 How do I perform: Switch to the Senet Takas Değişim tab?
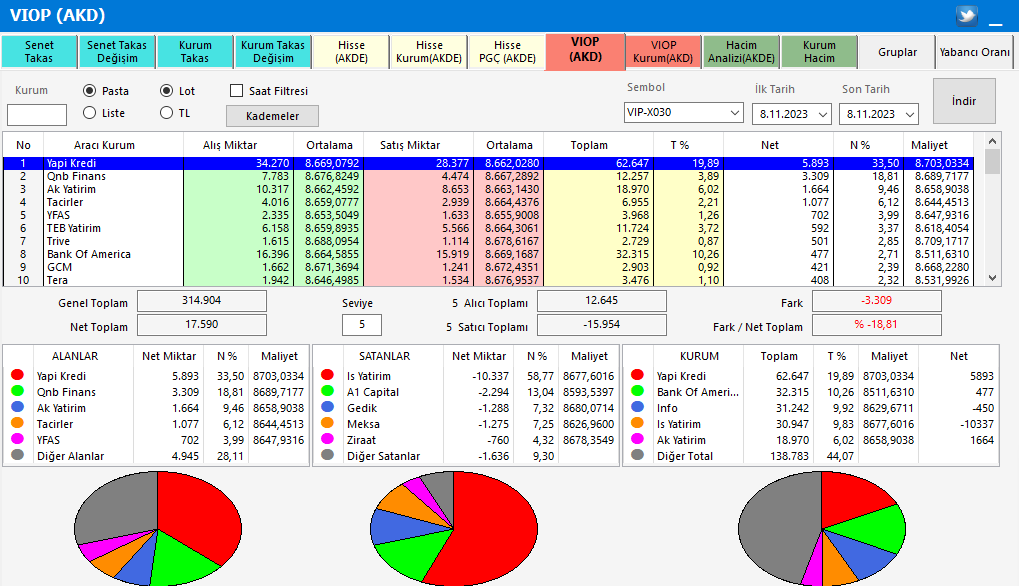coord(117,52)
